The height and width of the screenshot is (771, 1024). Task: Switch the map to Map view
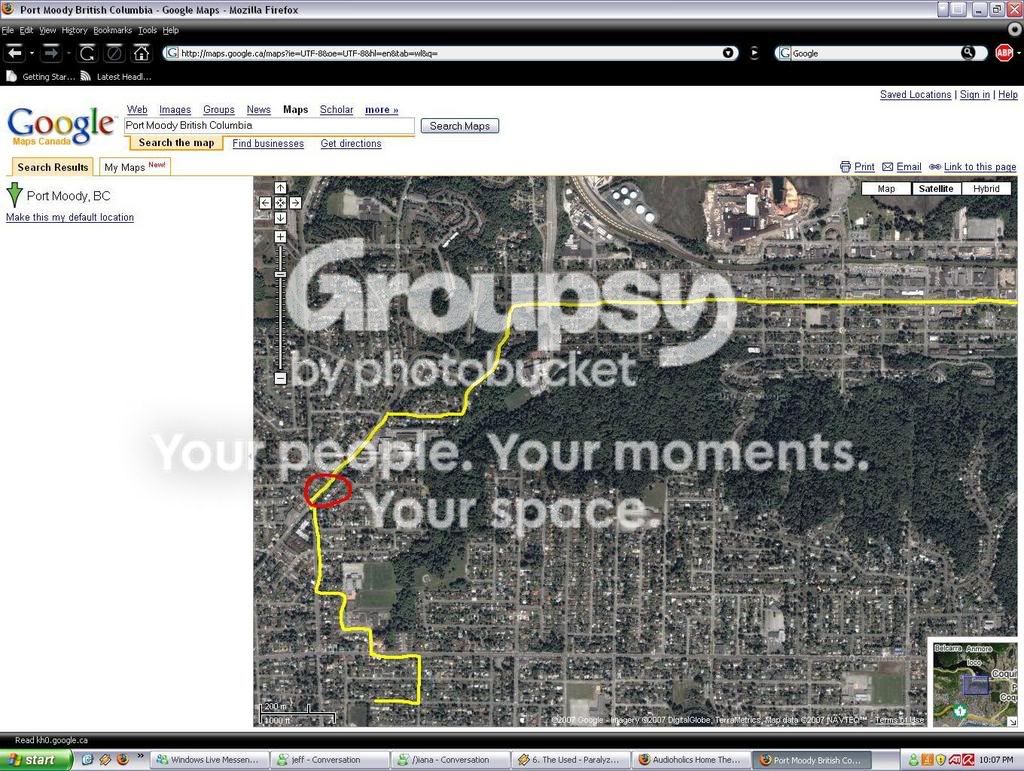pos(886,189)
